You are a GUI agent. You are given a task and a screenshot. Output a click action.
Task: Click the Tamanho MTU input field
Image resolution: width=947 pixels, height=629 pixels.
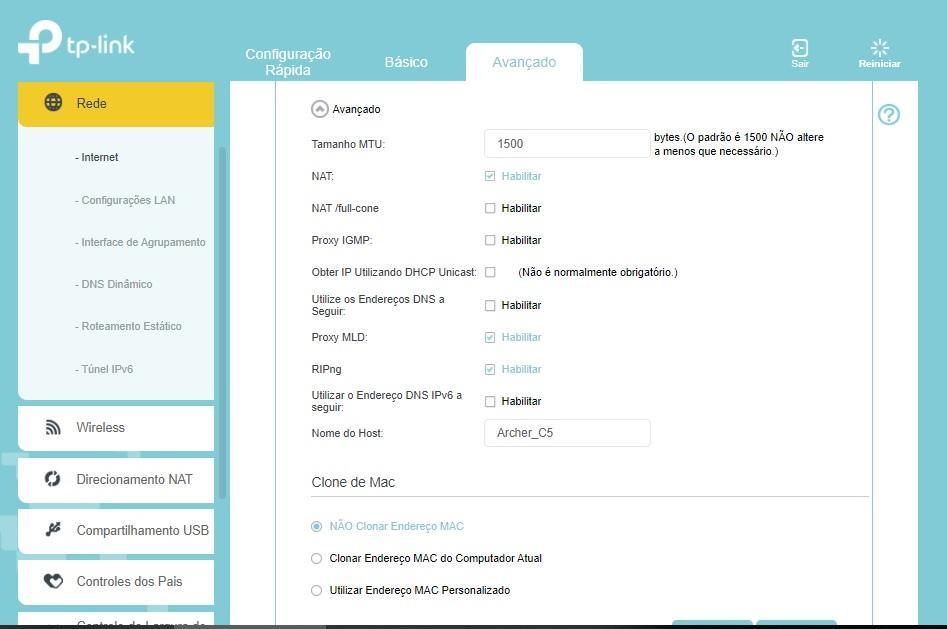click(567, 144)
